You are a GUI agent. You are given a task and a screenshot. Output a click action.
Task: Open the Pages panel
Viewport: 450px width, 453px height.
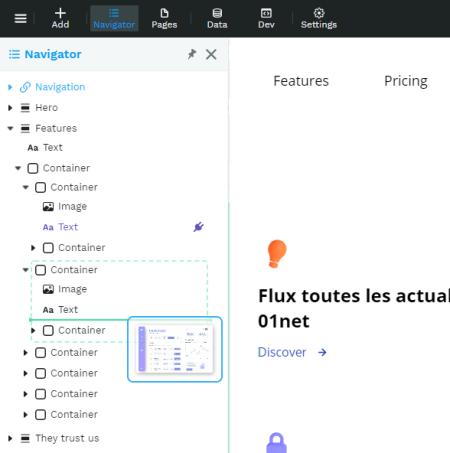click(164, 18)
